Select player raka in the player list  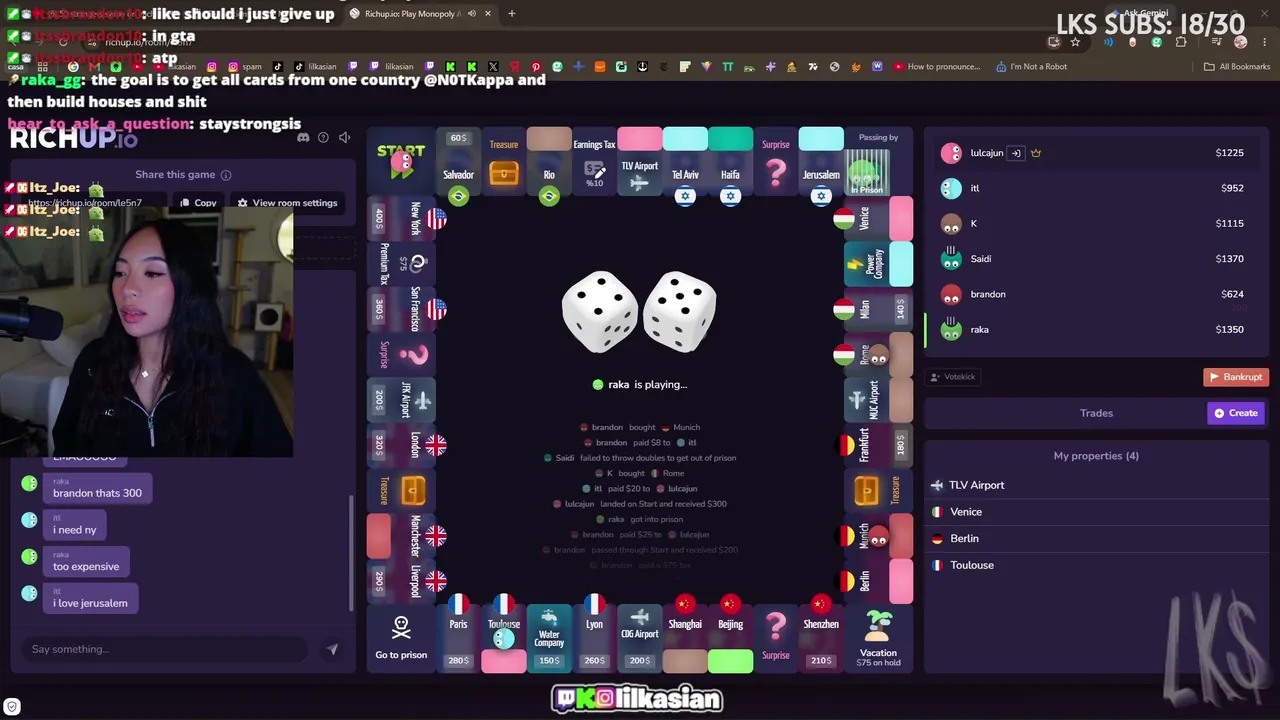pos(1095,330)
